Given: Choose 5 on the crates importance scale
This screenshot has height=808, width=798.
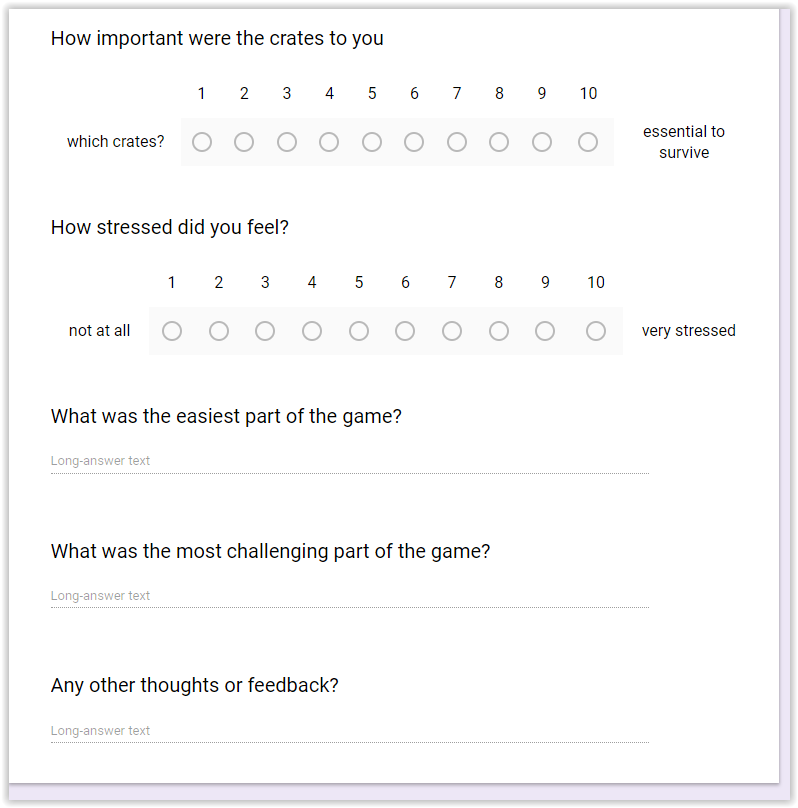Looking at the screenshot, I should click(x=372, y=142).
